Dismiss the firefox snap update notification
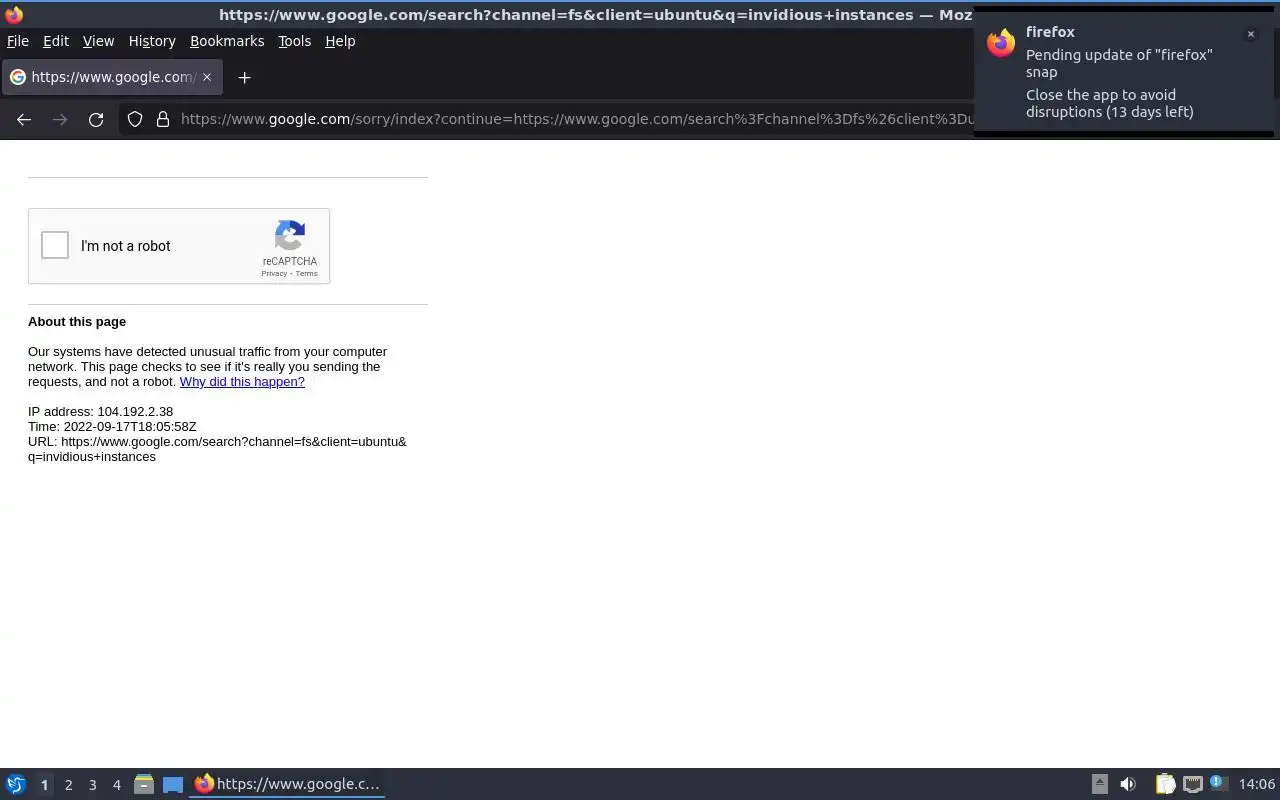The height and width of the screenshot is (800, 1280). pyautogui.click(x=1250, y=34)
